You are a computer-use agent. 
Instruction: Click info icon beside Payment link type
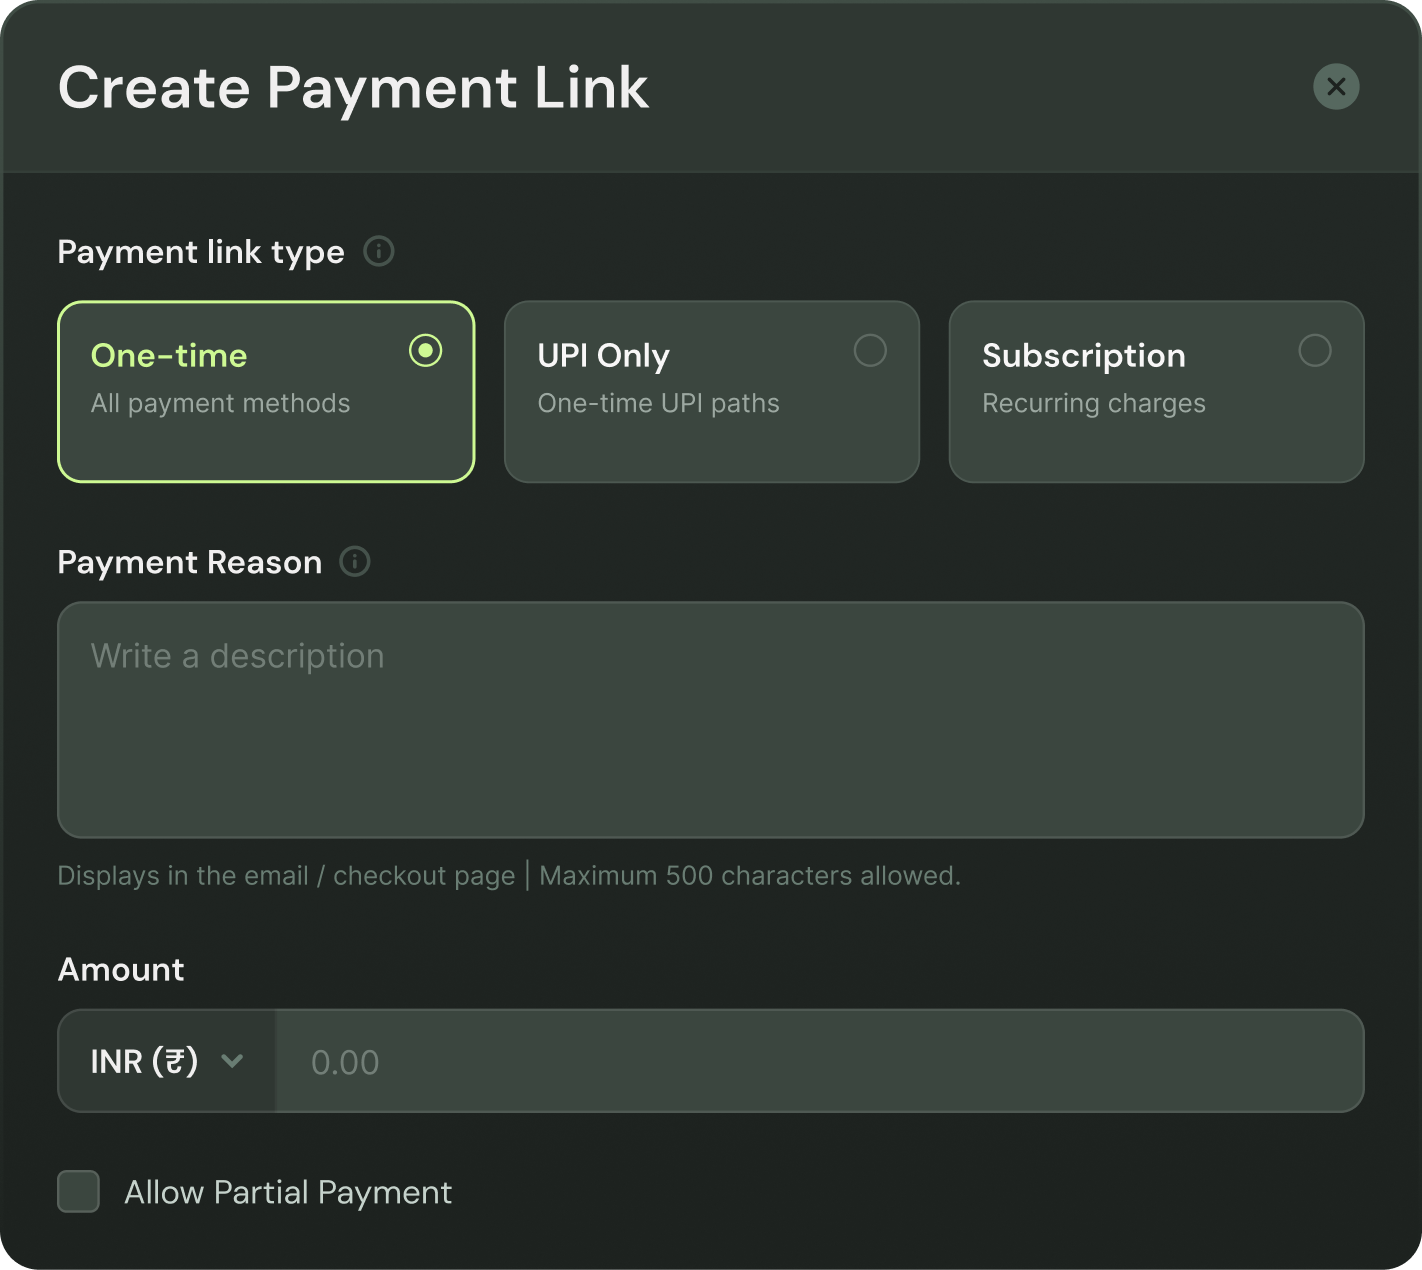coord(379,251)
